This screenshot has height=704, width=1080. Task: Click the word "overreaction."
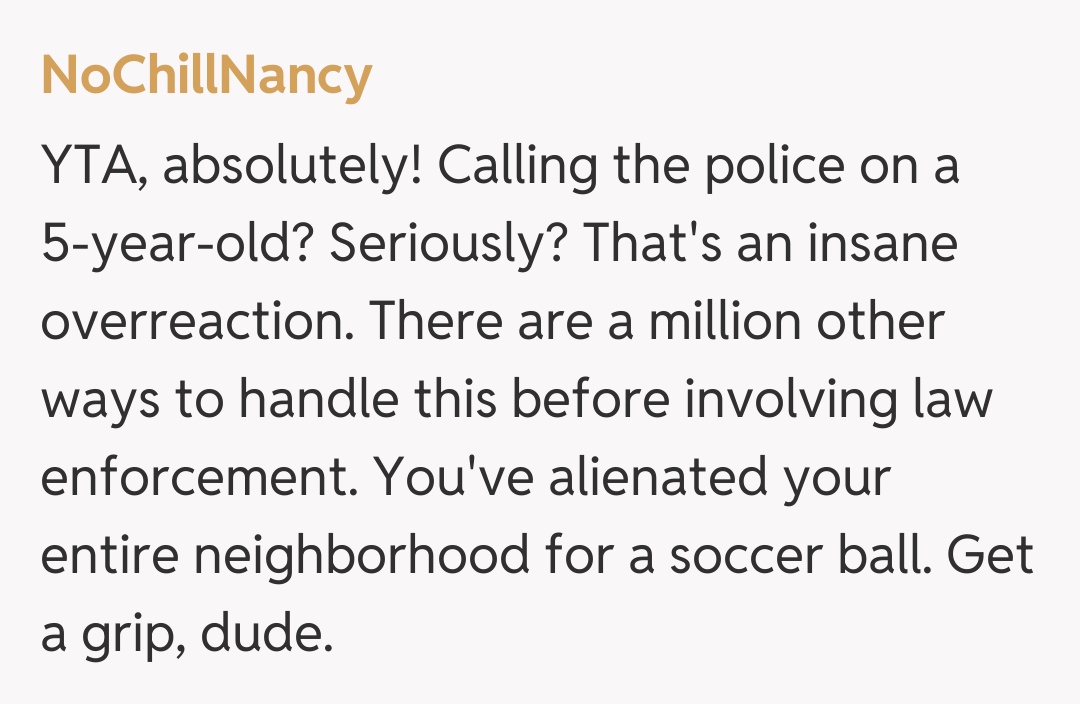tap(198, 323)
